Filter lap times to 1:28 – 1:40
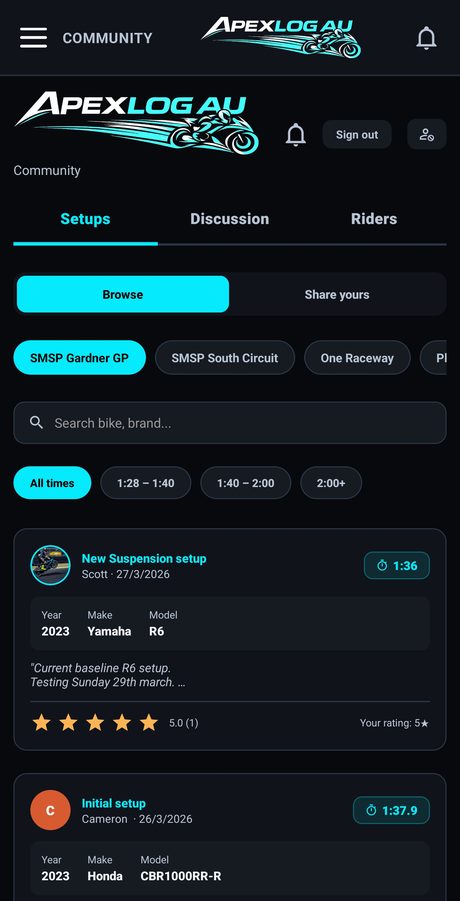Screen dimensions: 460x901 (x=146, y=483)
